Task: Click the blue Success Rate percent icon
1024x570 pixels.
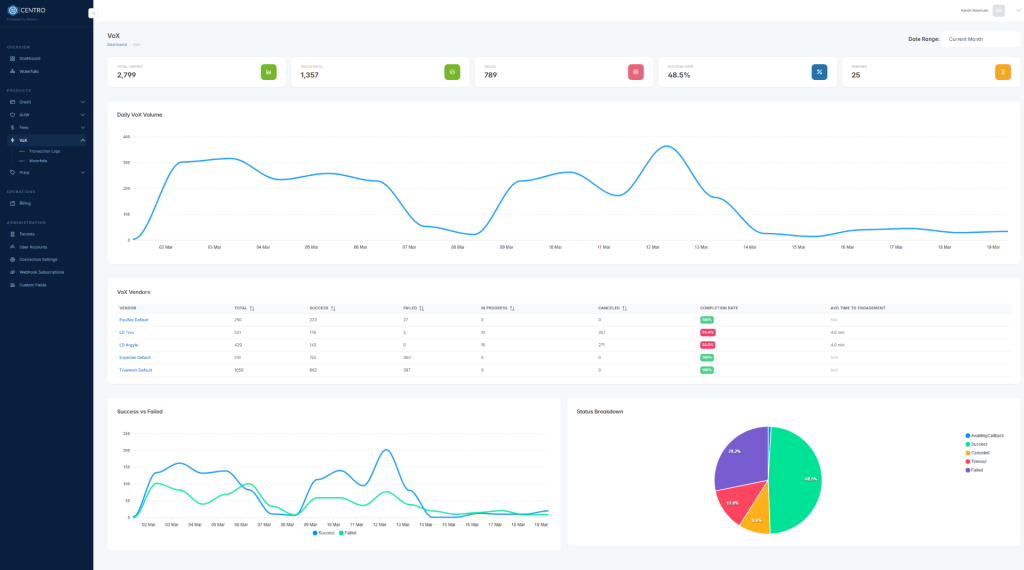Action: point(819,72)
